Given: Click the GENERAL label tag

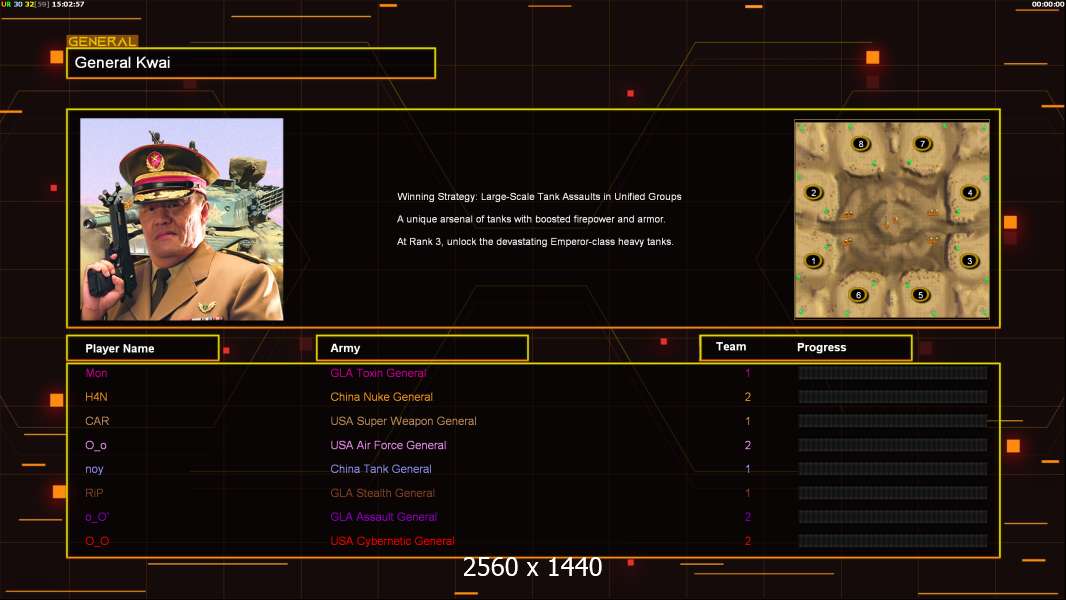Looking at the screenshot, I should (x=102, y=41).
